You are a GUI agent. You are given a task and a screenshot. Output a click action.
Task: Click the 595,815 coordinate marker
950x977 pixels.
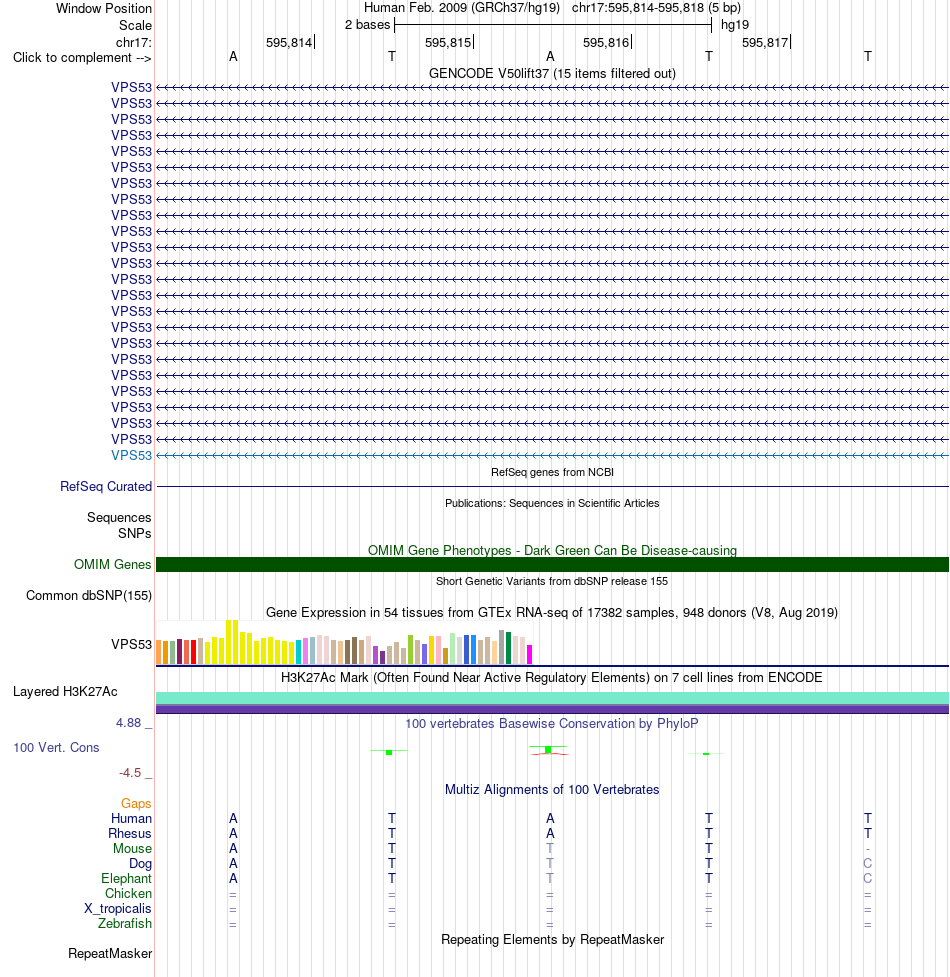[448, 42]
